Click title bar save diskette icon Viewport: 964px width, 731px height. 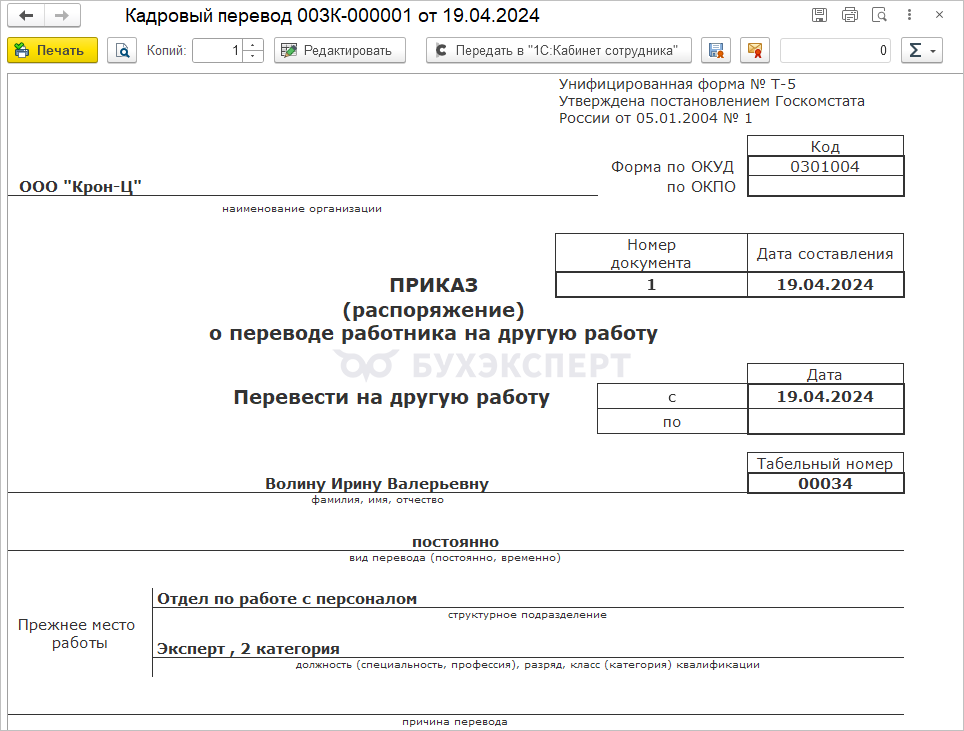click(x=820, y=15)
